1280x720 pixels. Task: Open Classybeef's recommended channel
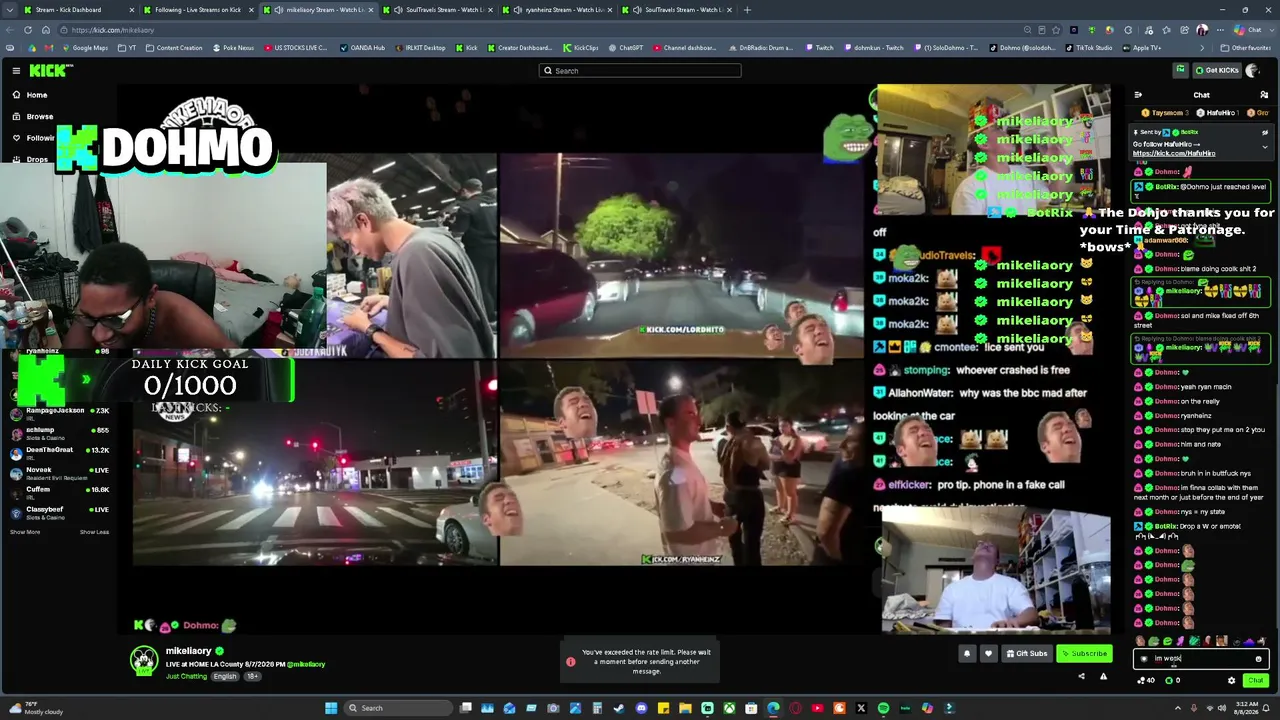pos(60,512)
